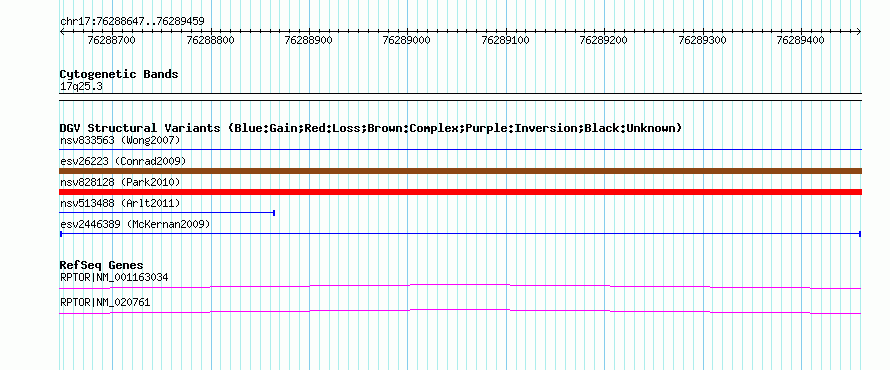Click the 76288900 ruler coordinate
Screen dimensions: 890x370
pyautogui.click(x=309, y=40)
